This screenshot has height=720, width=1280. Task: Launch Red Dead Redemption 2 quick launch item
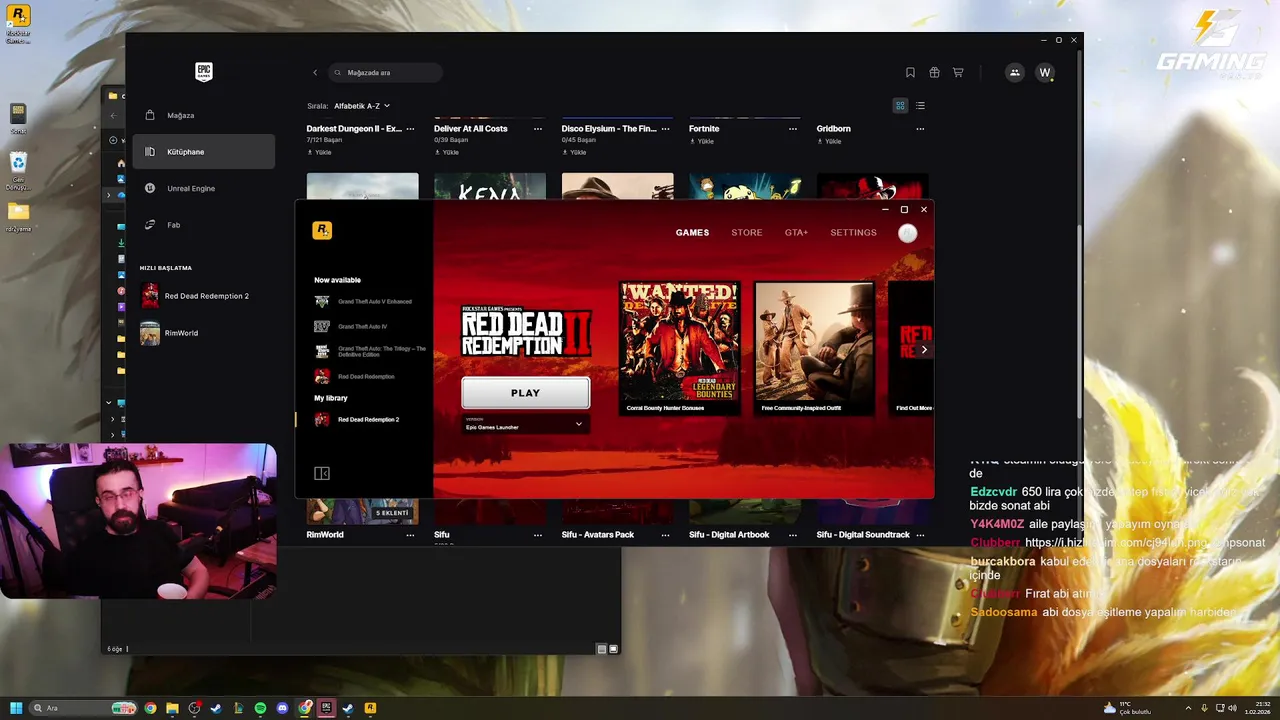click(204, 296)
